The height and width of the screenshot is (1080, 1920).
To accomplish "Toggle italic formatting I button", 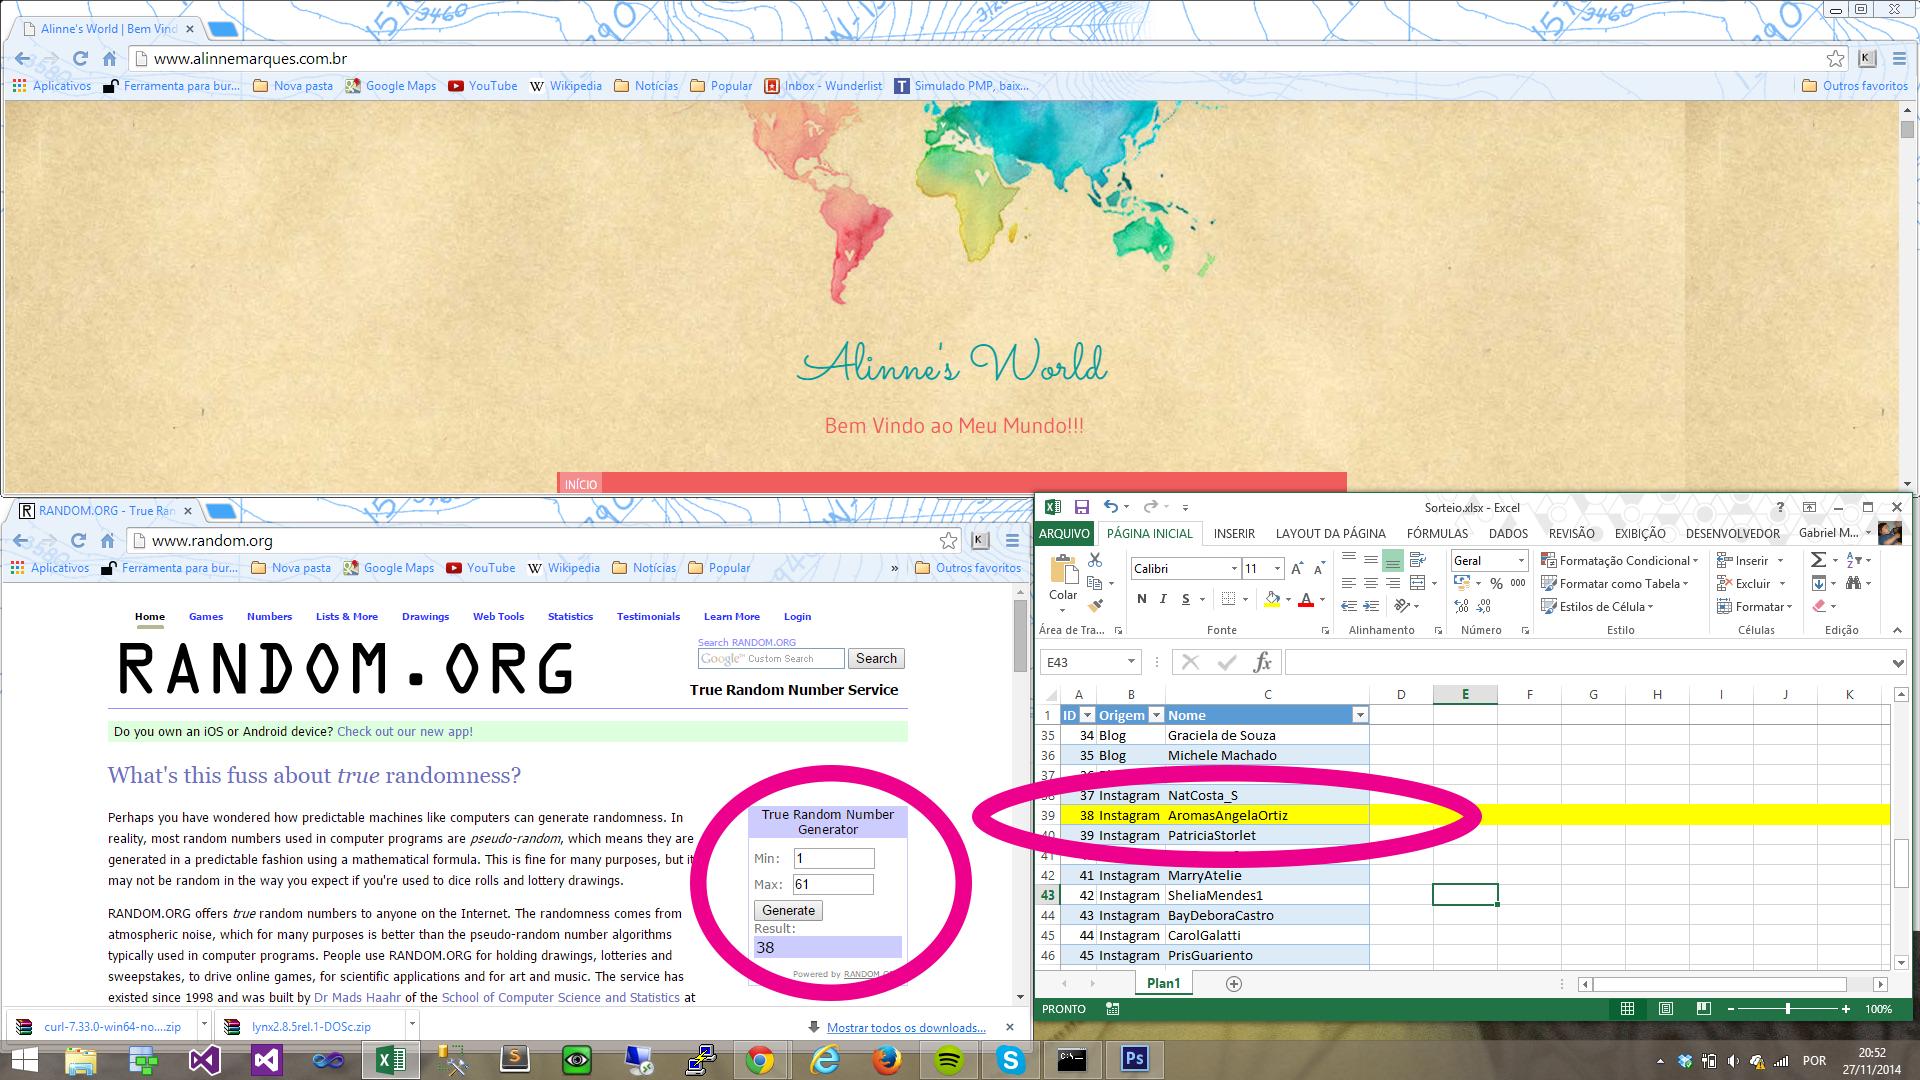I will (x=1163, y=599).
